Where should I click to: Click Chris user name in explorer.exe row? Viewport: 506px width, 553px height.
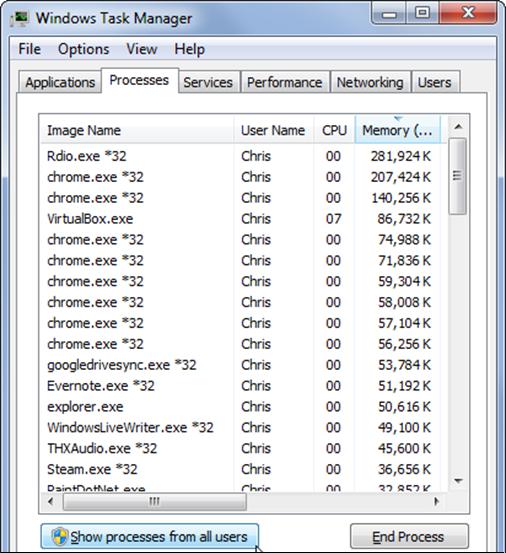pos(256,407)
